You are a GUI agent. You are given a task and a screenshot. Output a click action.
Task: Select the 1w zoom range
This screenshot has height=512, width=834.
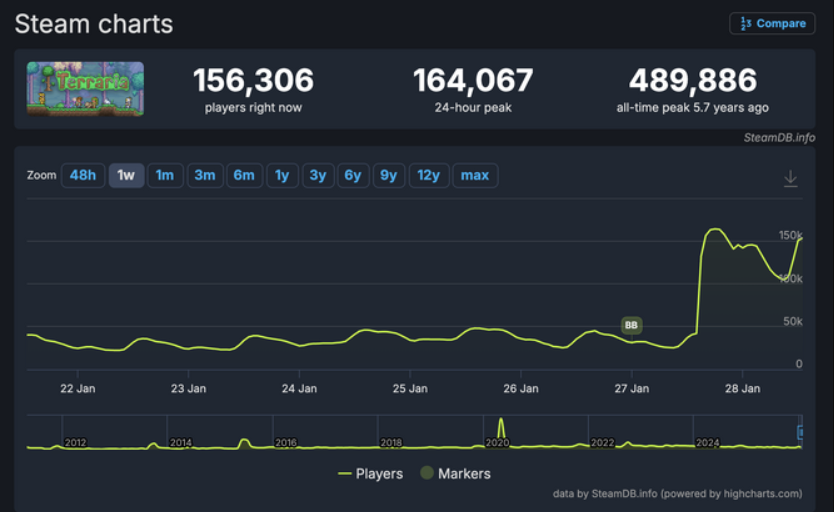[126, 176]
